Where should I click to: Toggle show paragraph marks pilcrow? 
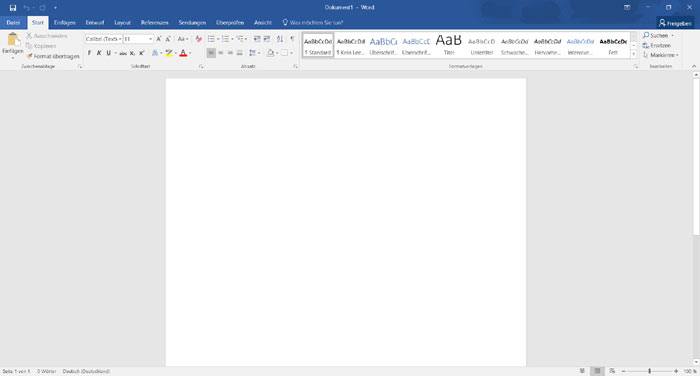(292, 39)
